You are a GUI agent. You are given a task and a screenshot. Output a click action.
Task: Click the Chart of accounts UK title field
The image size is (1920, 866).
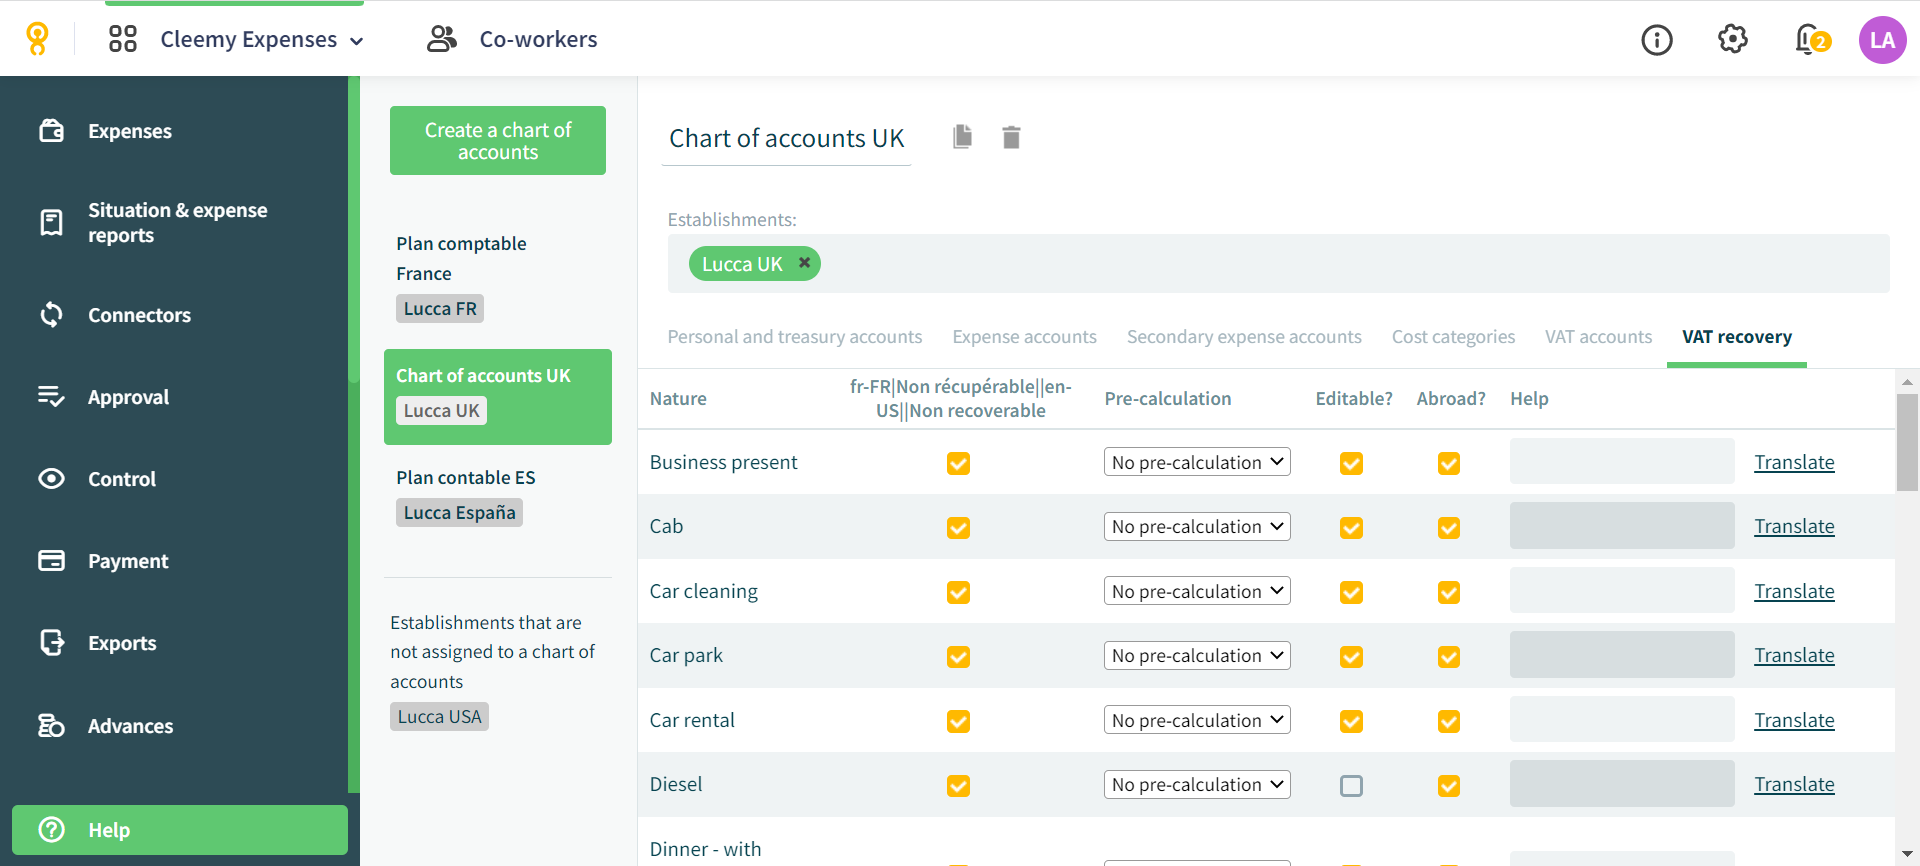(x=786, y=138)
